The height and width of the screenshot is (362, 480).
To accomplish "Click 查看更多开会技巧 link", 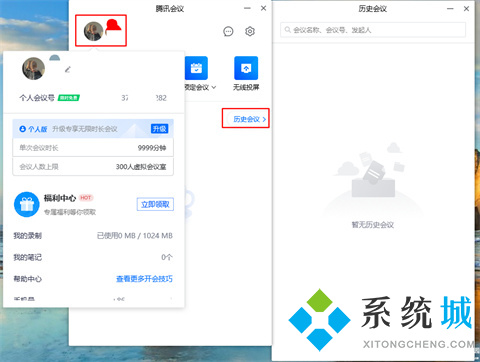I will (144, 279).
